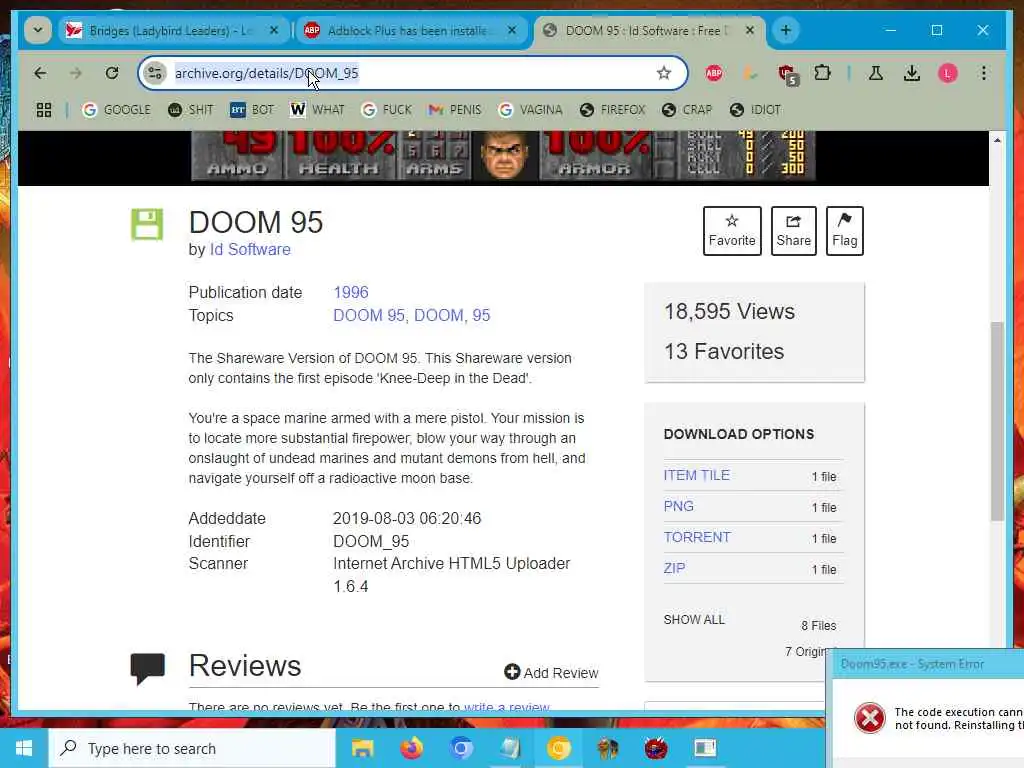
Task: Open the tab search dropdown arrow
Action: click(x=38, y=30)
